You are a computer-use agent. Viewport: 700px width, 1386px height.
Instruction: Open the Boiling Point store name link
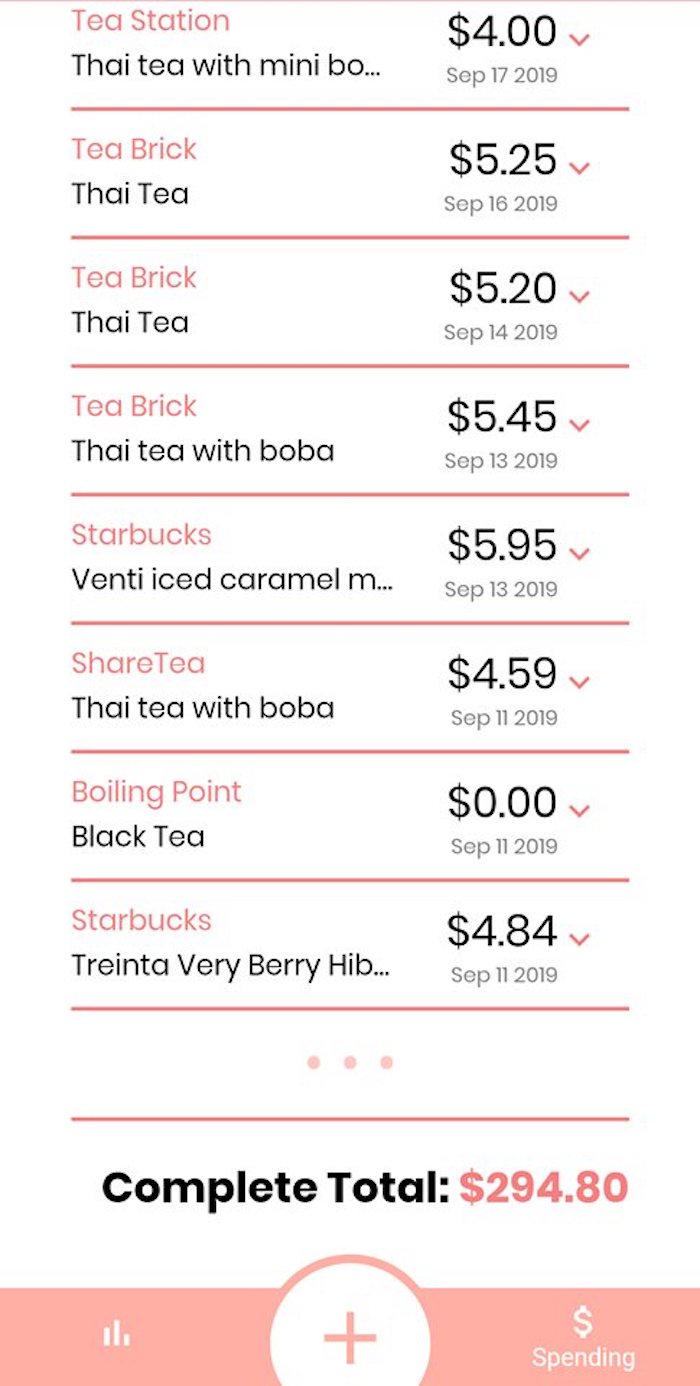(x=156, y=792)
